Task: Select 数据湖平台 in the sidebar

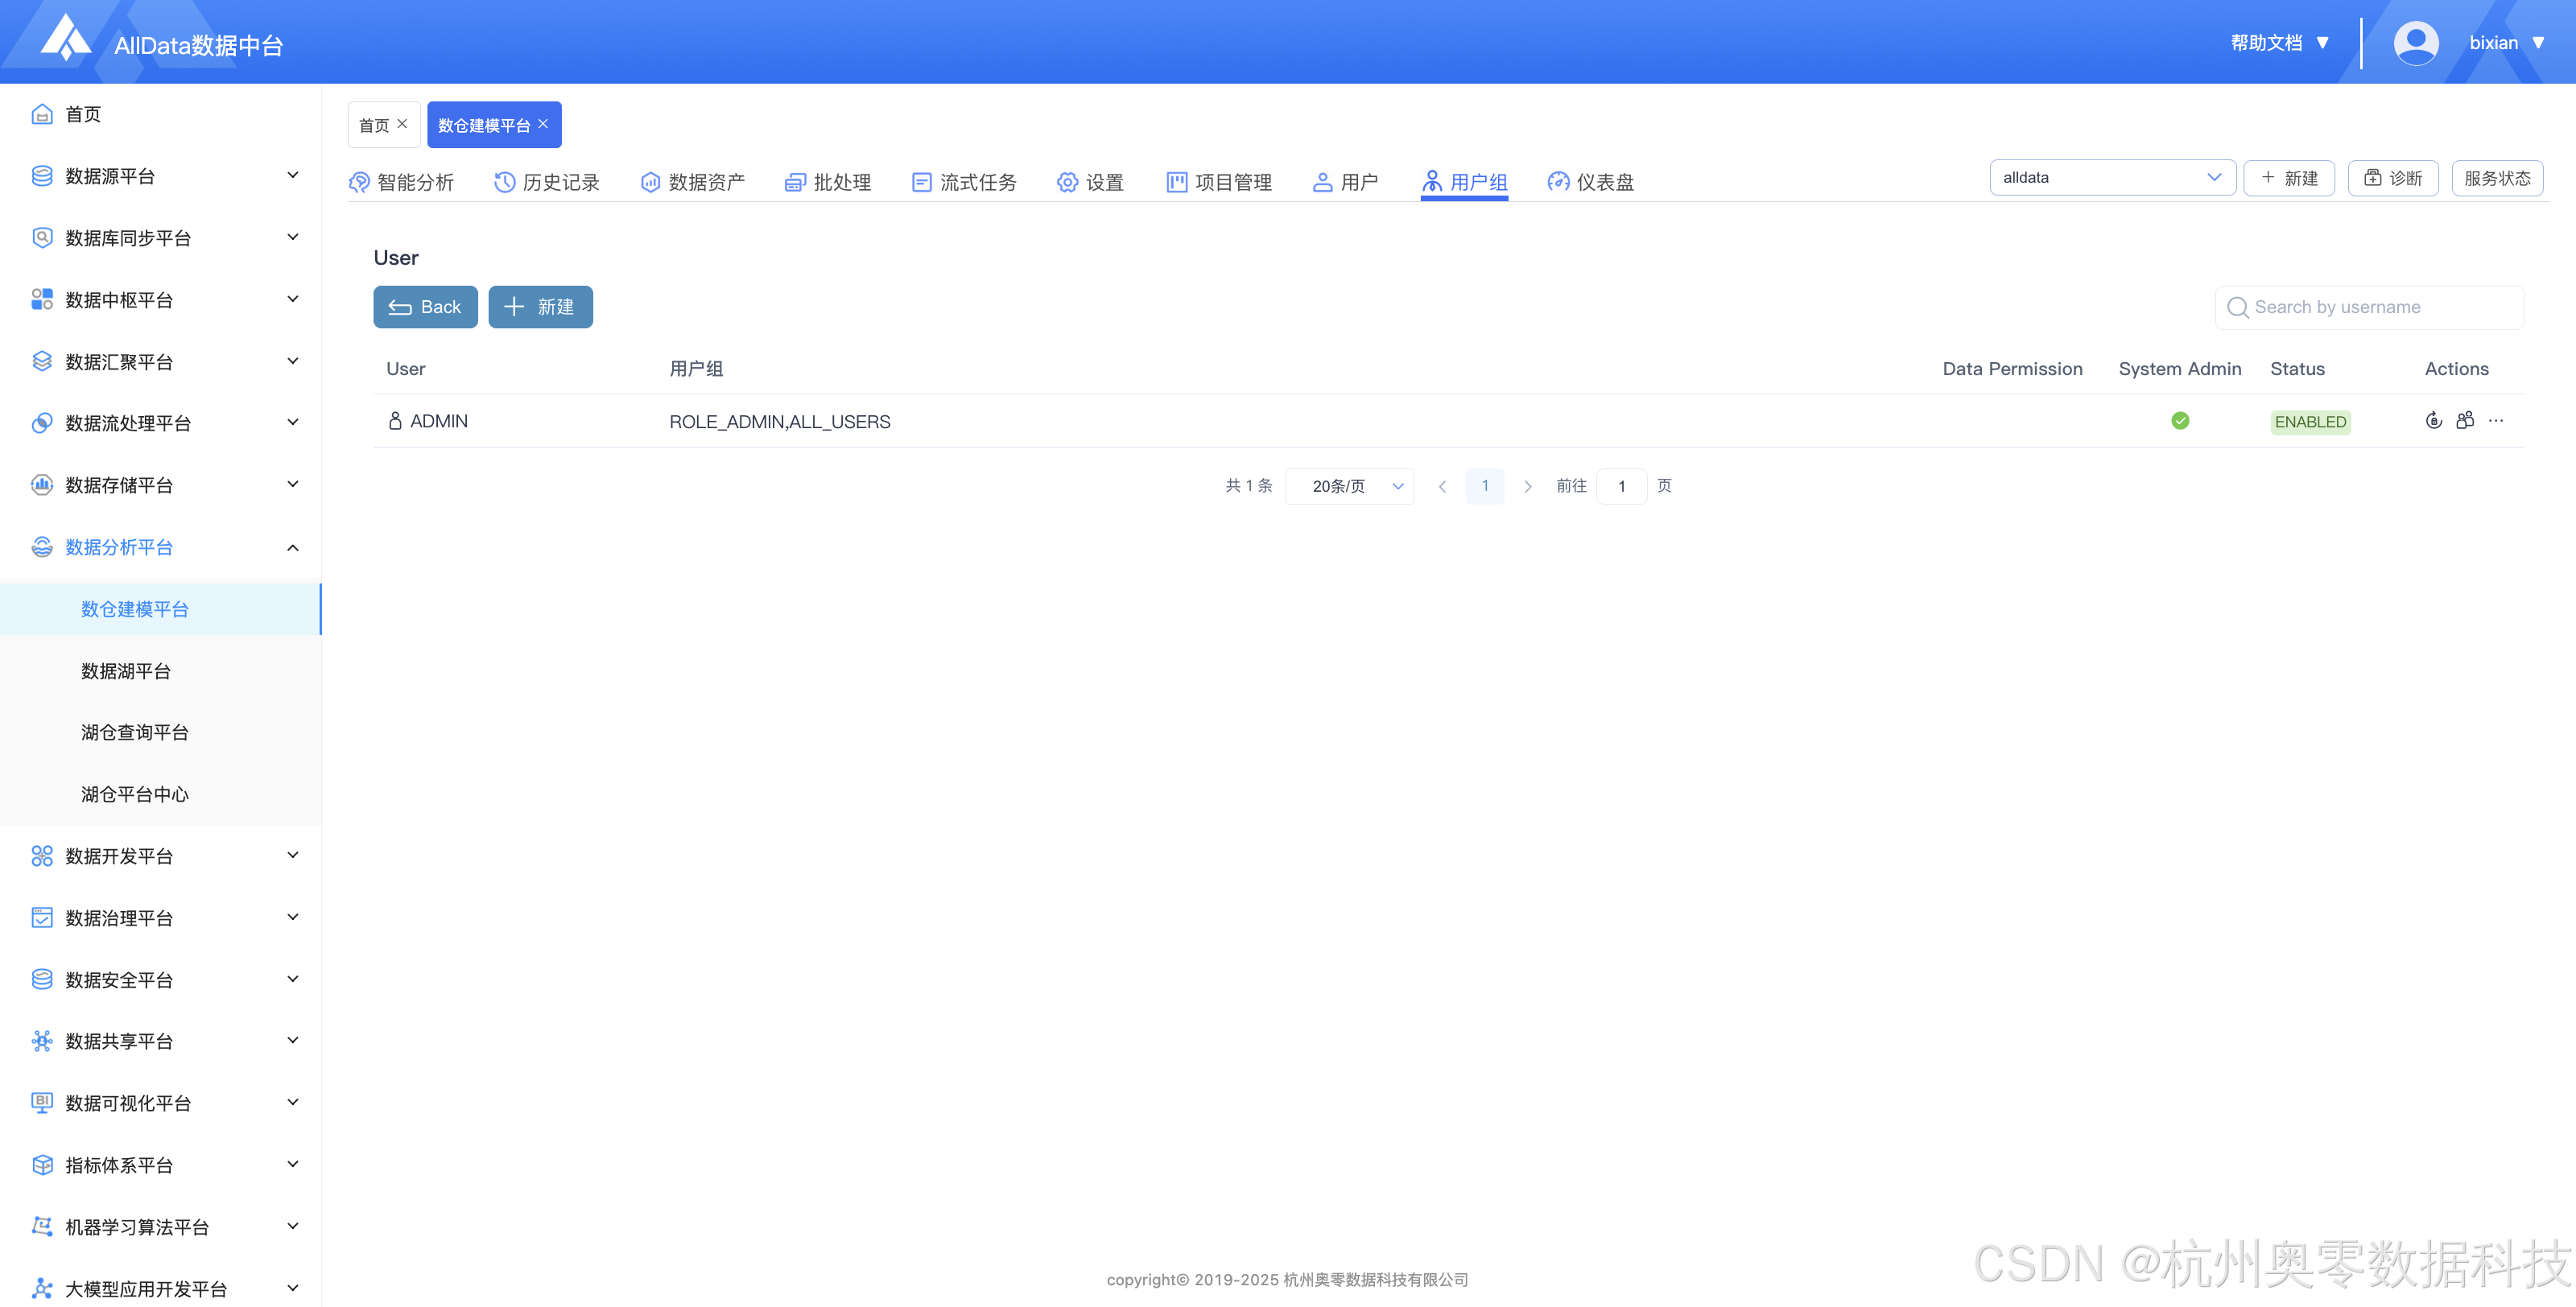Action: coord(126,671)
